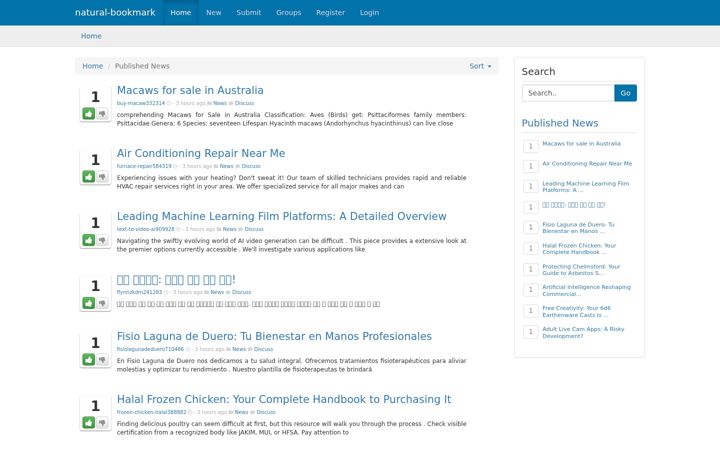
Task: Open user profile furnace-repair584319
Action: tap(144, 166)
